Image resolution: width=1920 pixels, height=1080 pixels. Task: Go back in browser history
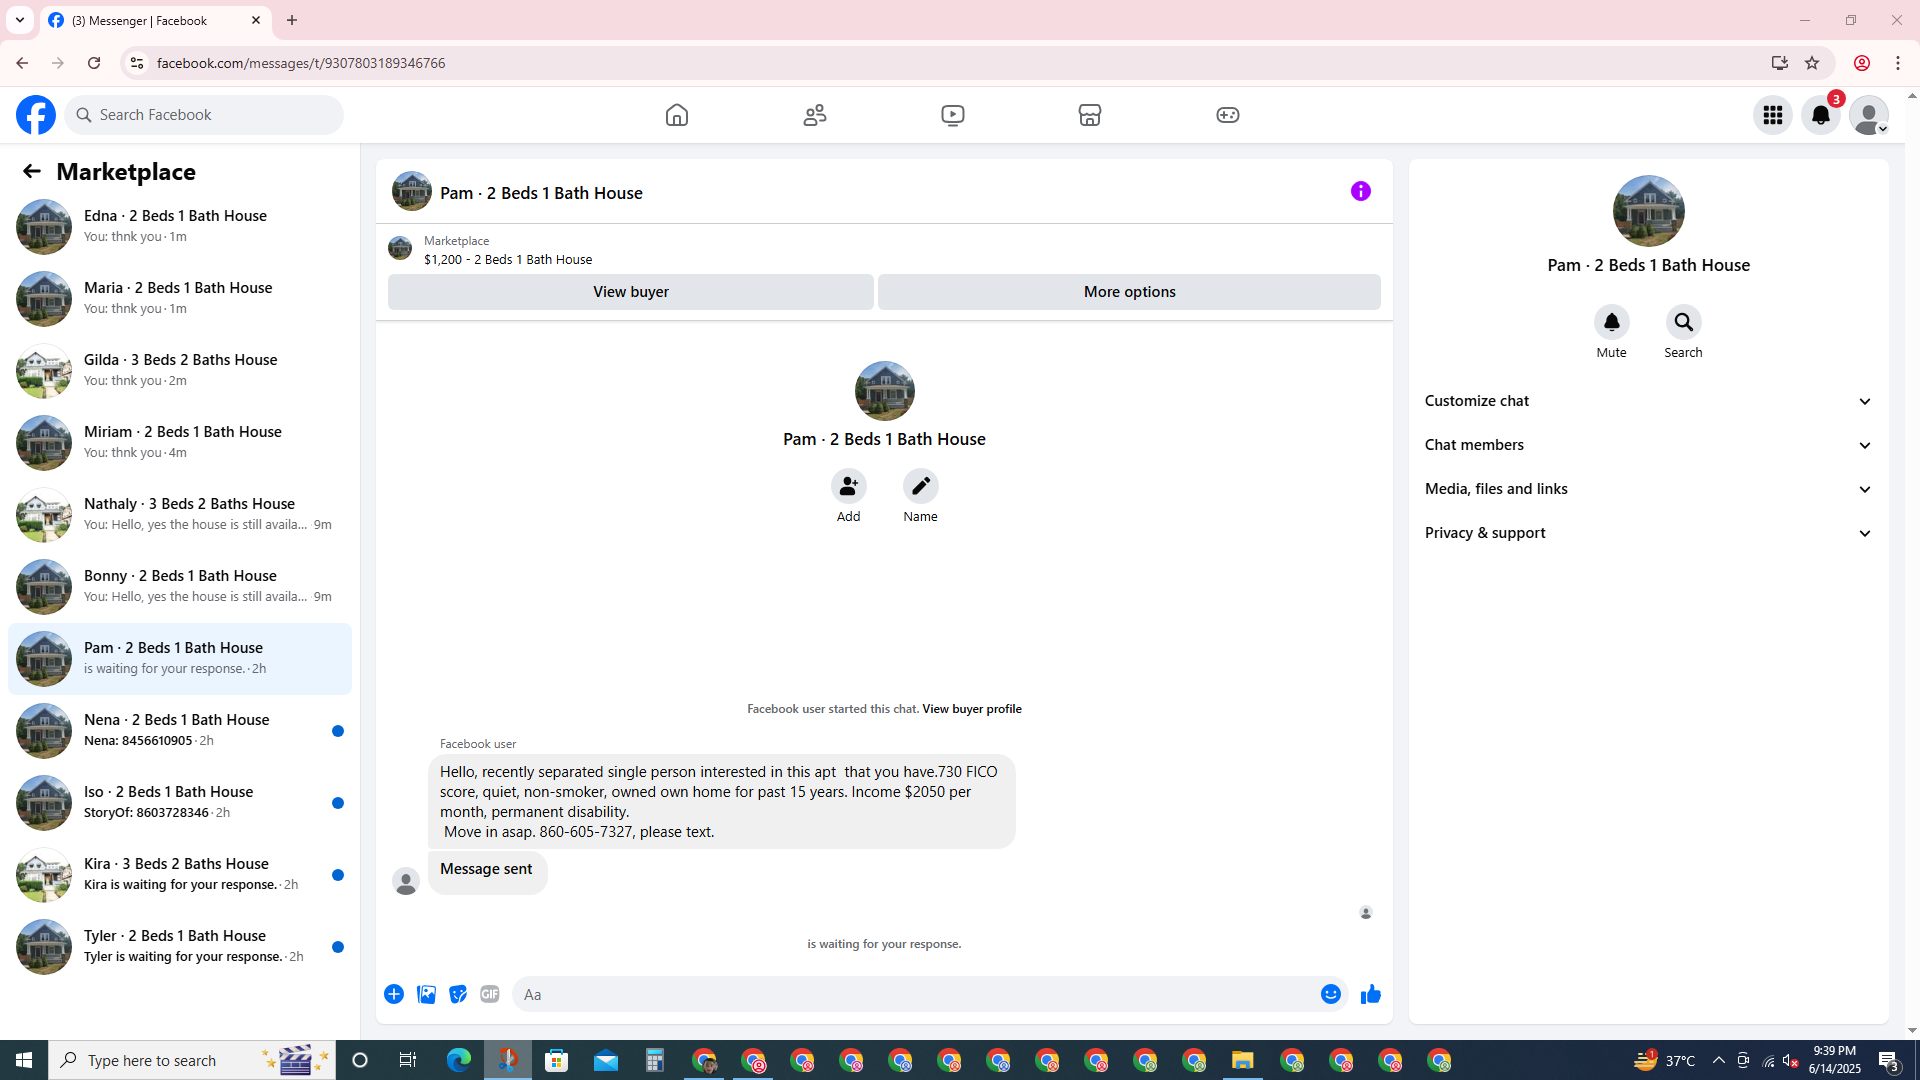coord(22,63)
